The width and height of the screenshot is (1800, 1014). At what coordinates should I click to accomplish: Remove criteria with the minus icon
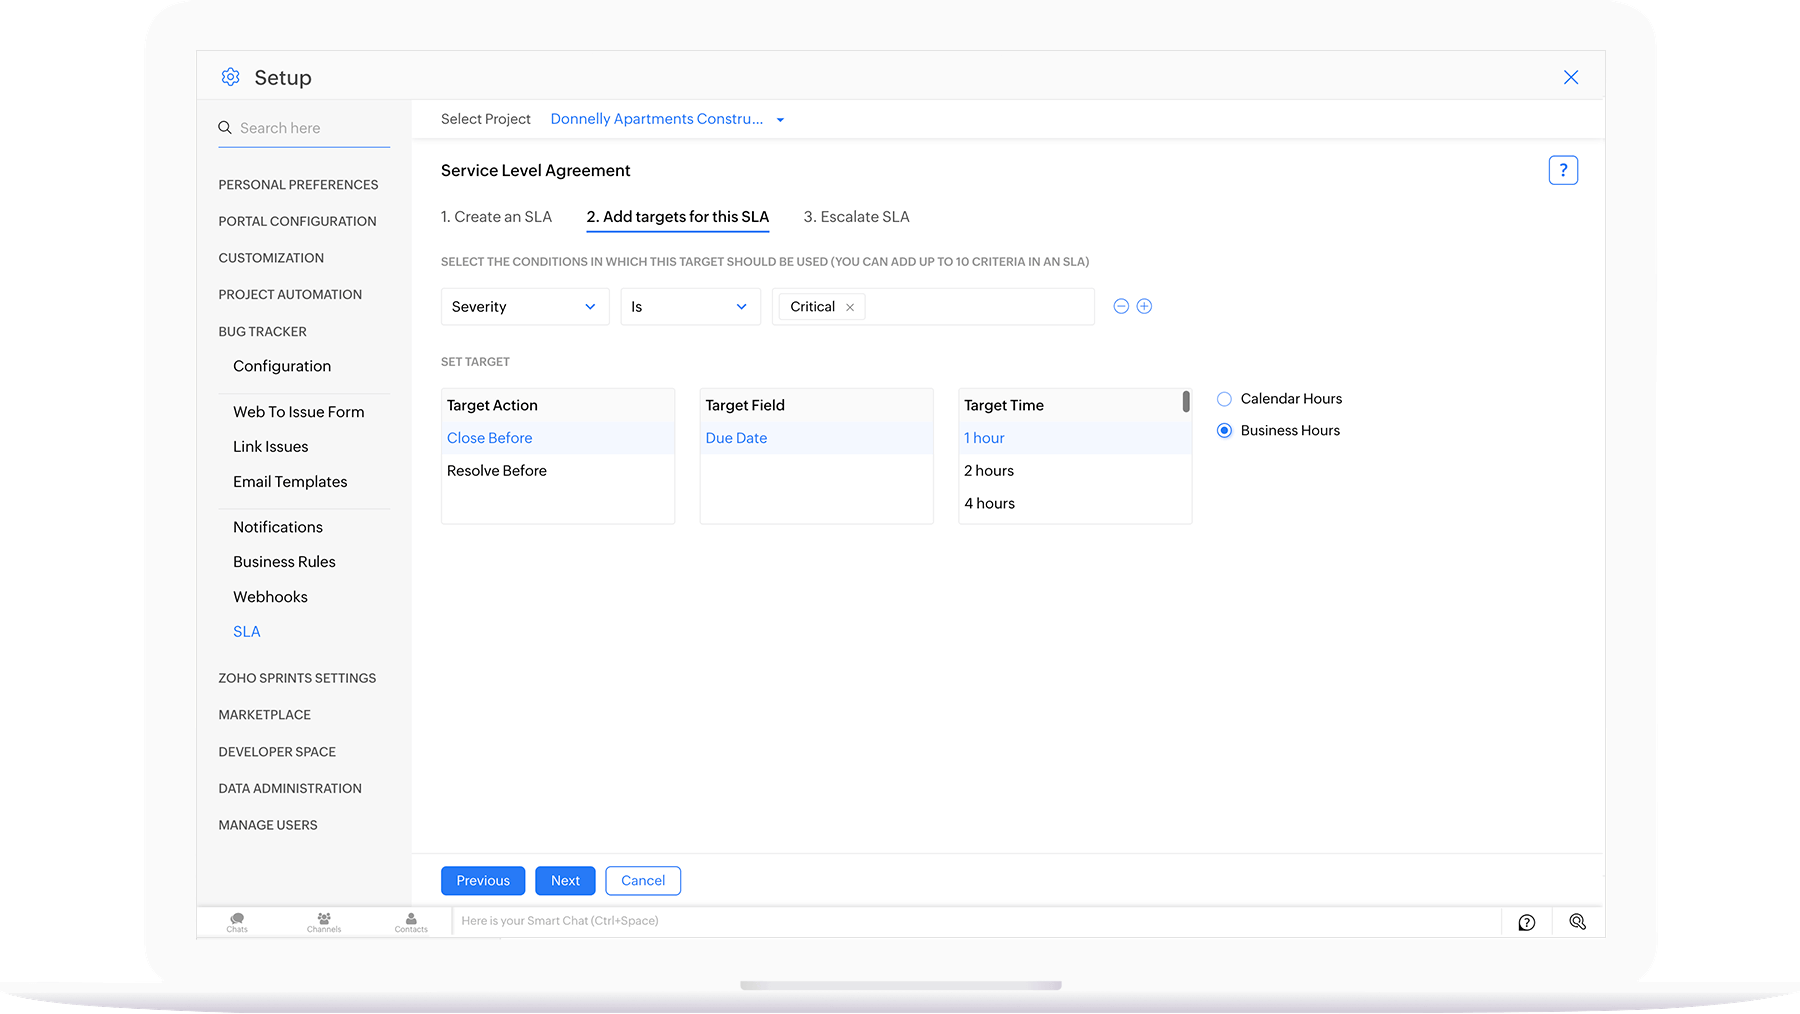1121,306
